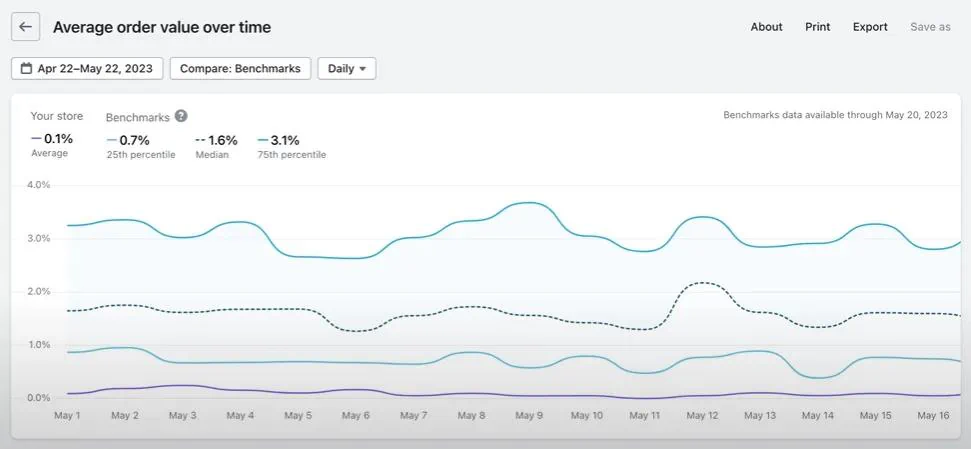This screenshot has height=449, width=971.
Task: Click the May 9 axis label
Action: 529,416
